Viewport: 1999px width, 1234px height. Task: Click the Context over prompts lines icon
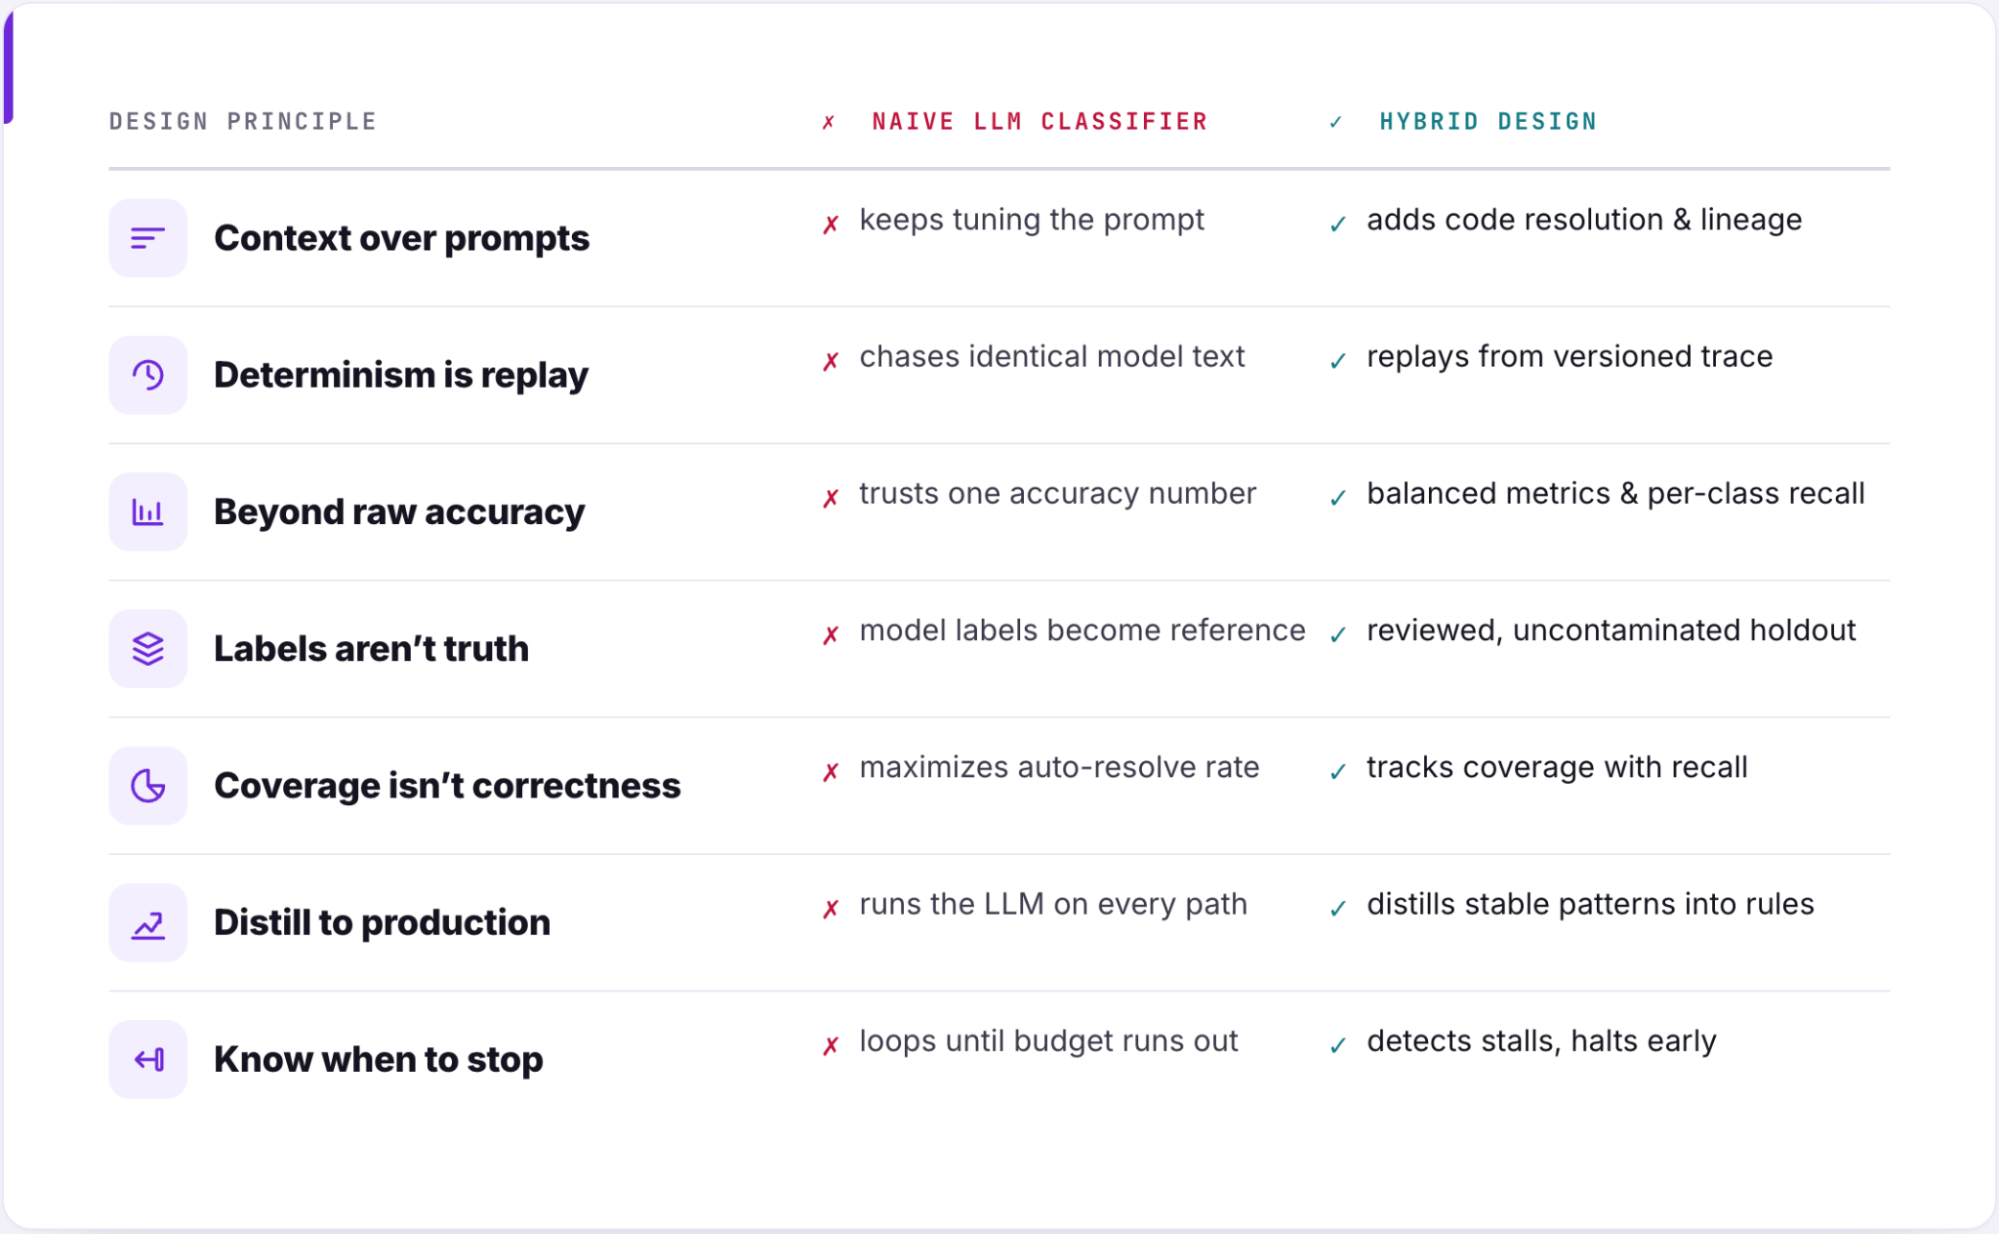(x=148, y=238)
